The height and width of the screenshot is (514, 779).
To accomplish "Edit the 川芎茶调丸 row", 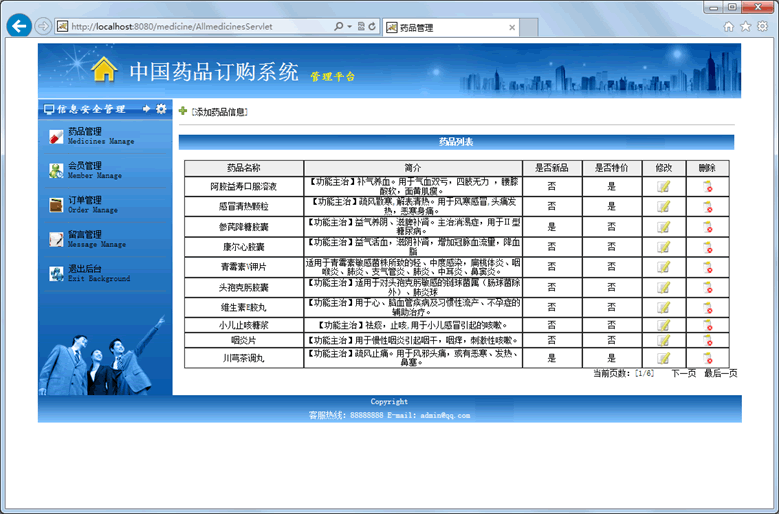I will pos(664,358).
